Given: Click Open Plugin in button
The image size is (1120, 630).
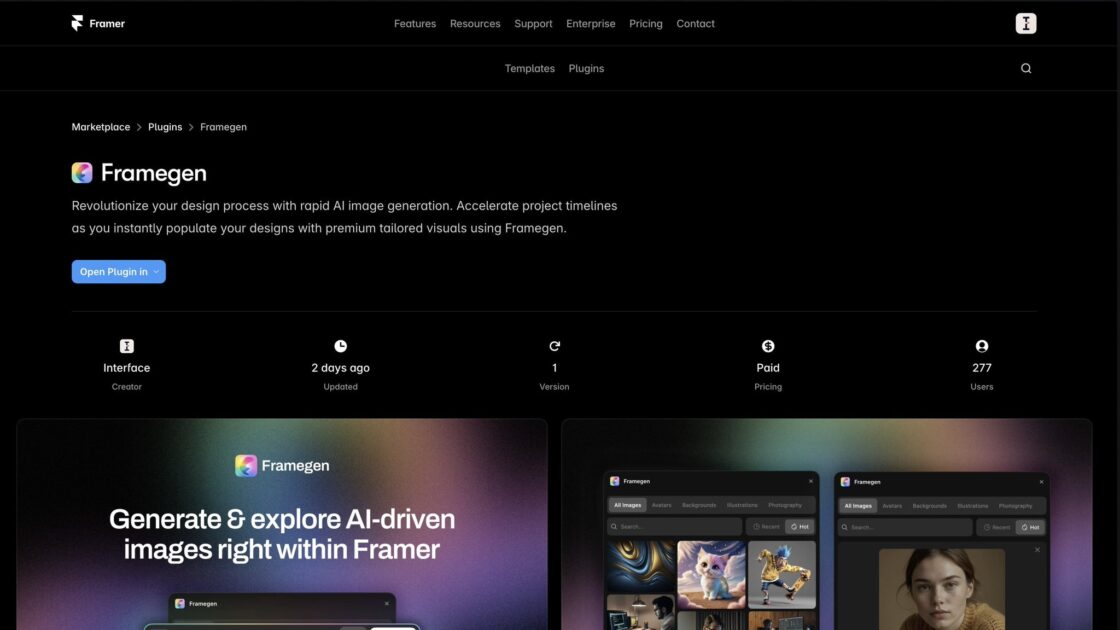Looking at the screenshot, I should [119, 271].
